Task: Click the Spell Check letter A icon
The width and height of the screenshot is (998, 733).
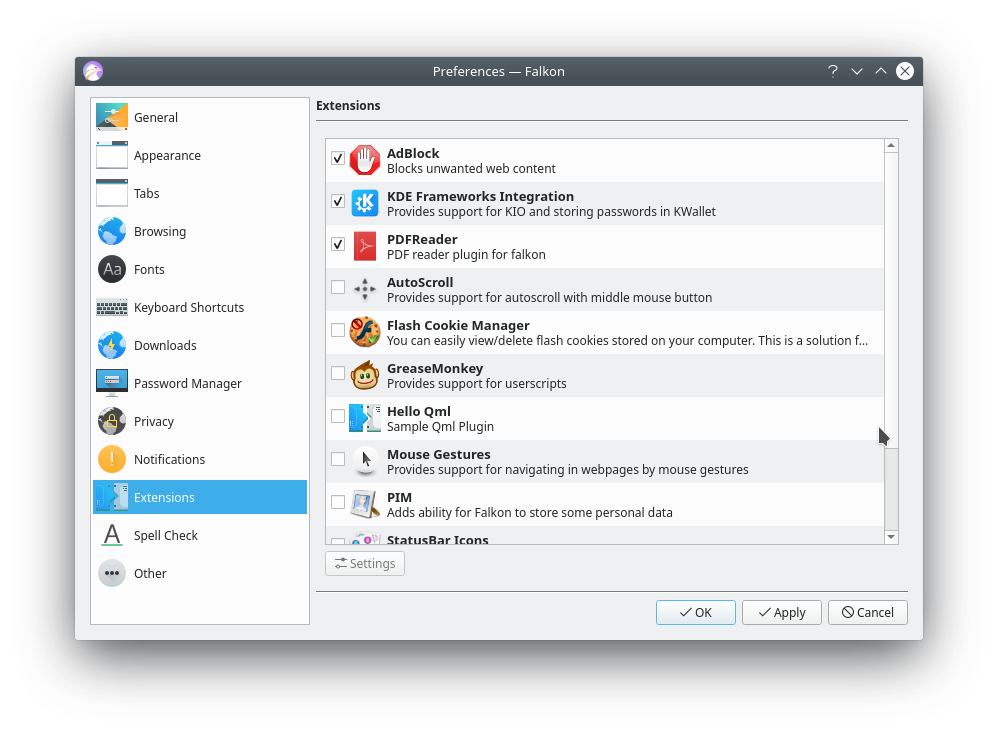Action: pos(112,535)
